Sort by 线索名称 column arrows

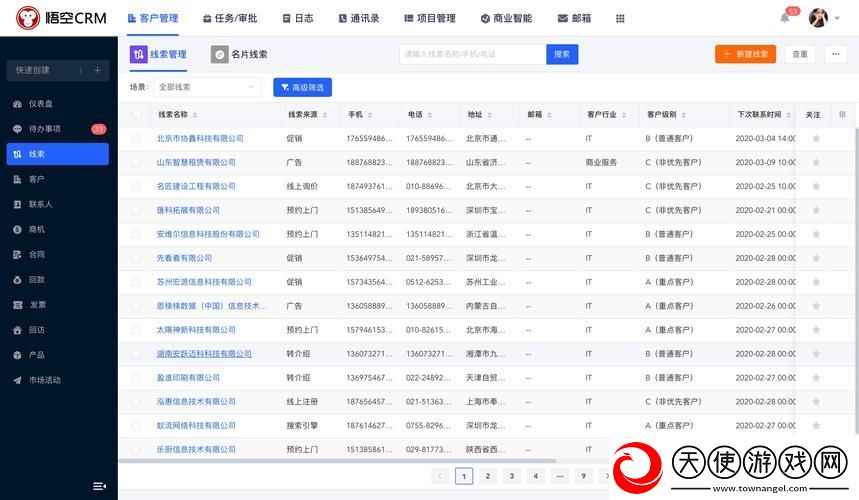[195, 114]
